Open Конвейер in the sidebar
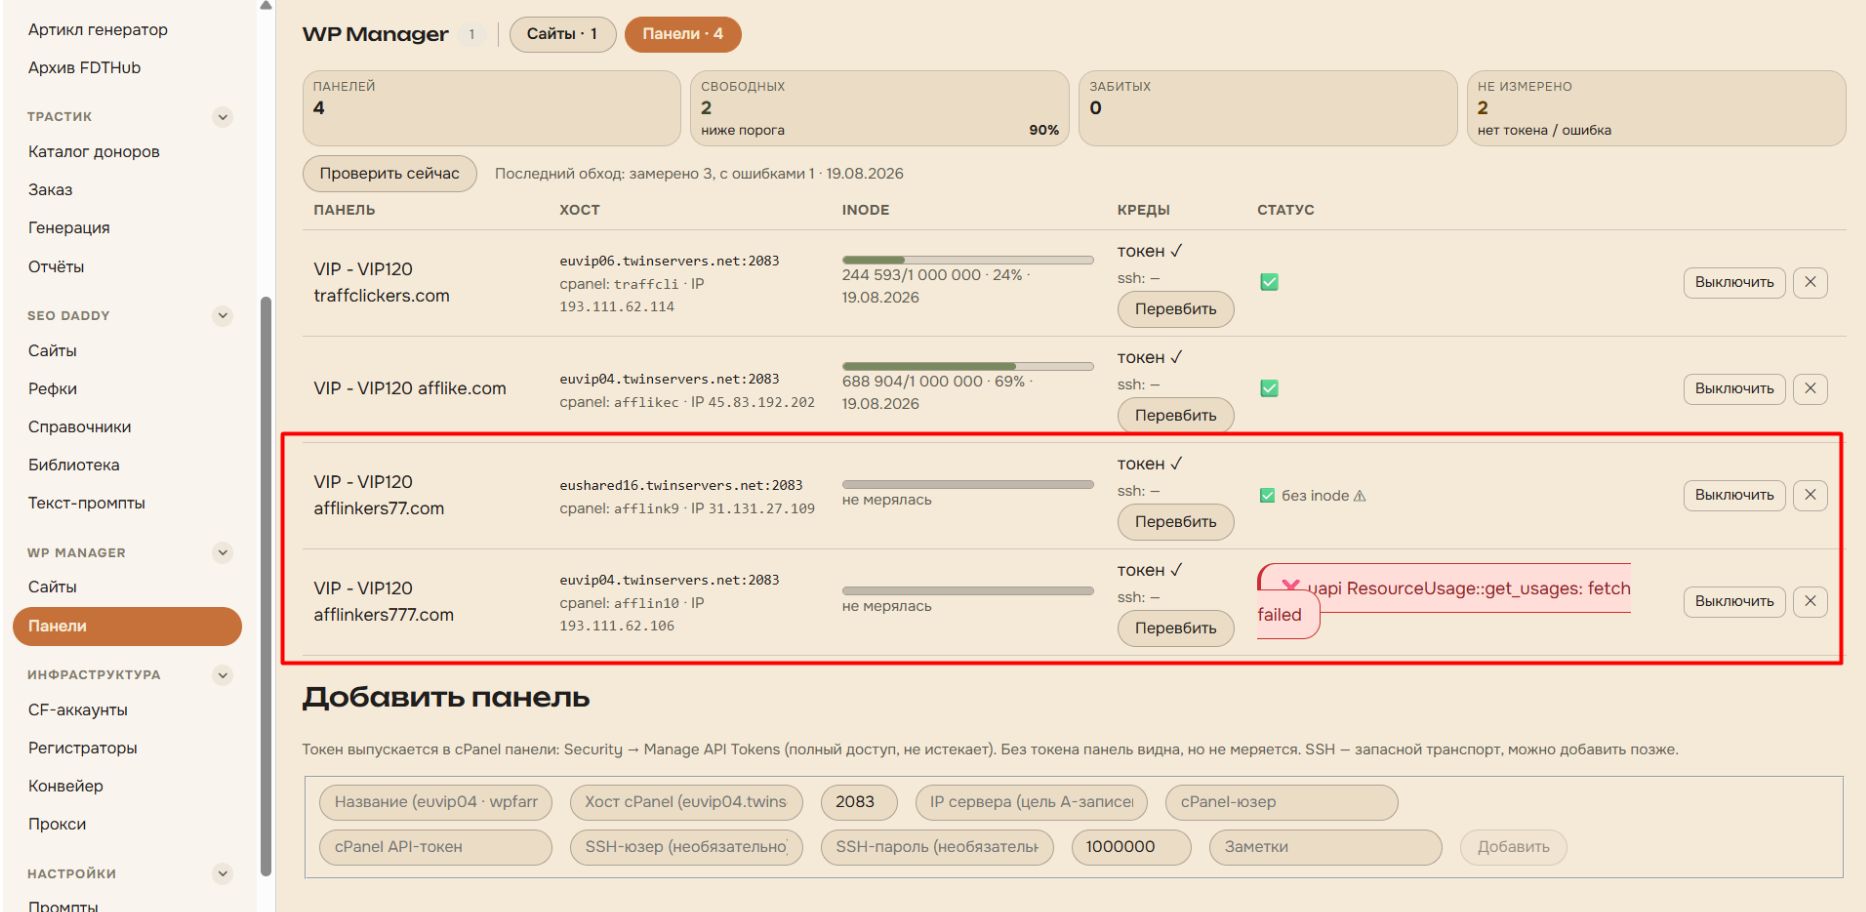 (x=65, y=786)
